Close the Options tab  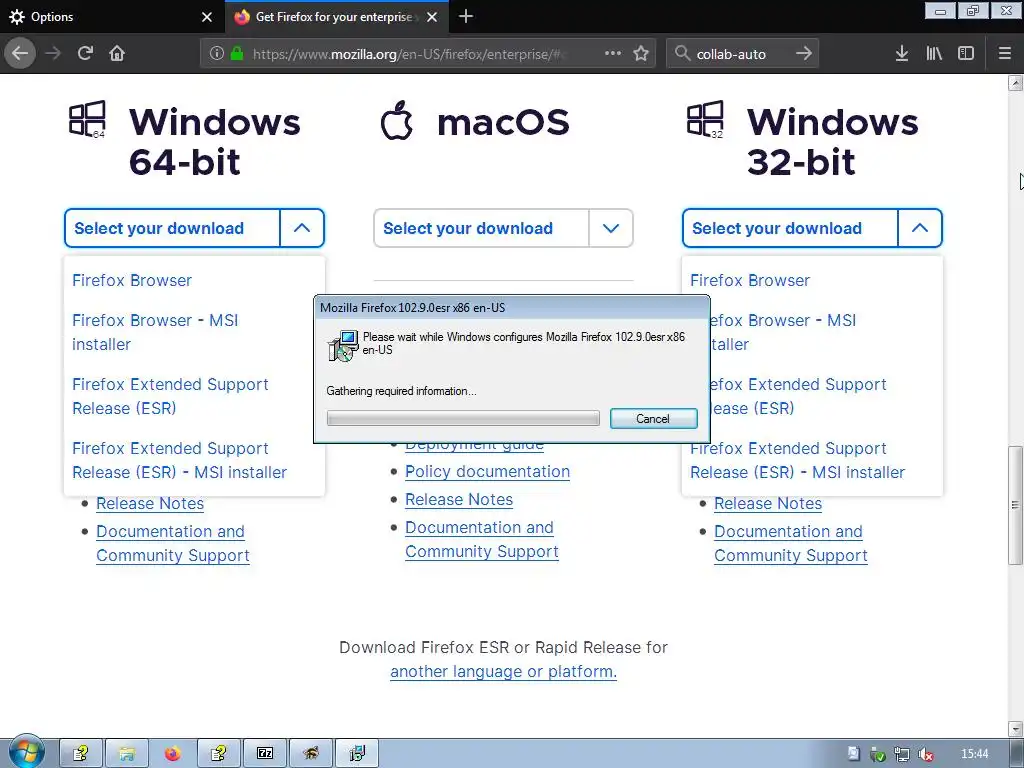tap(206, 17)
